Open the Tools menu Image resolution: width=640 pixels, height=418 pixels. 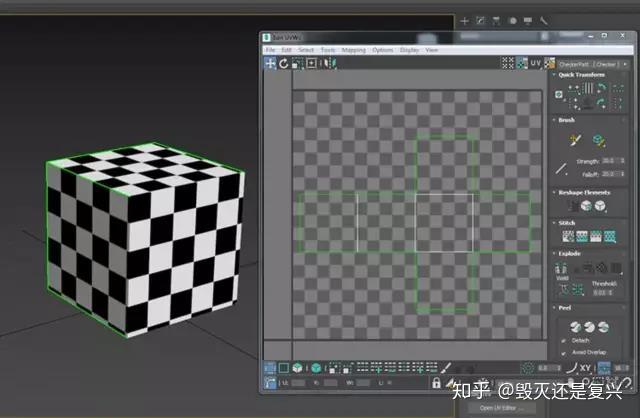pyautogui.click(x=327, y=50)
